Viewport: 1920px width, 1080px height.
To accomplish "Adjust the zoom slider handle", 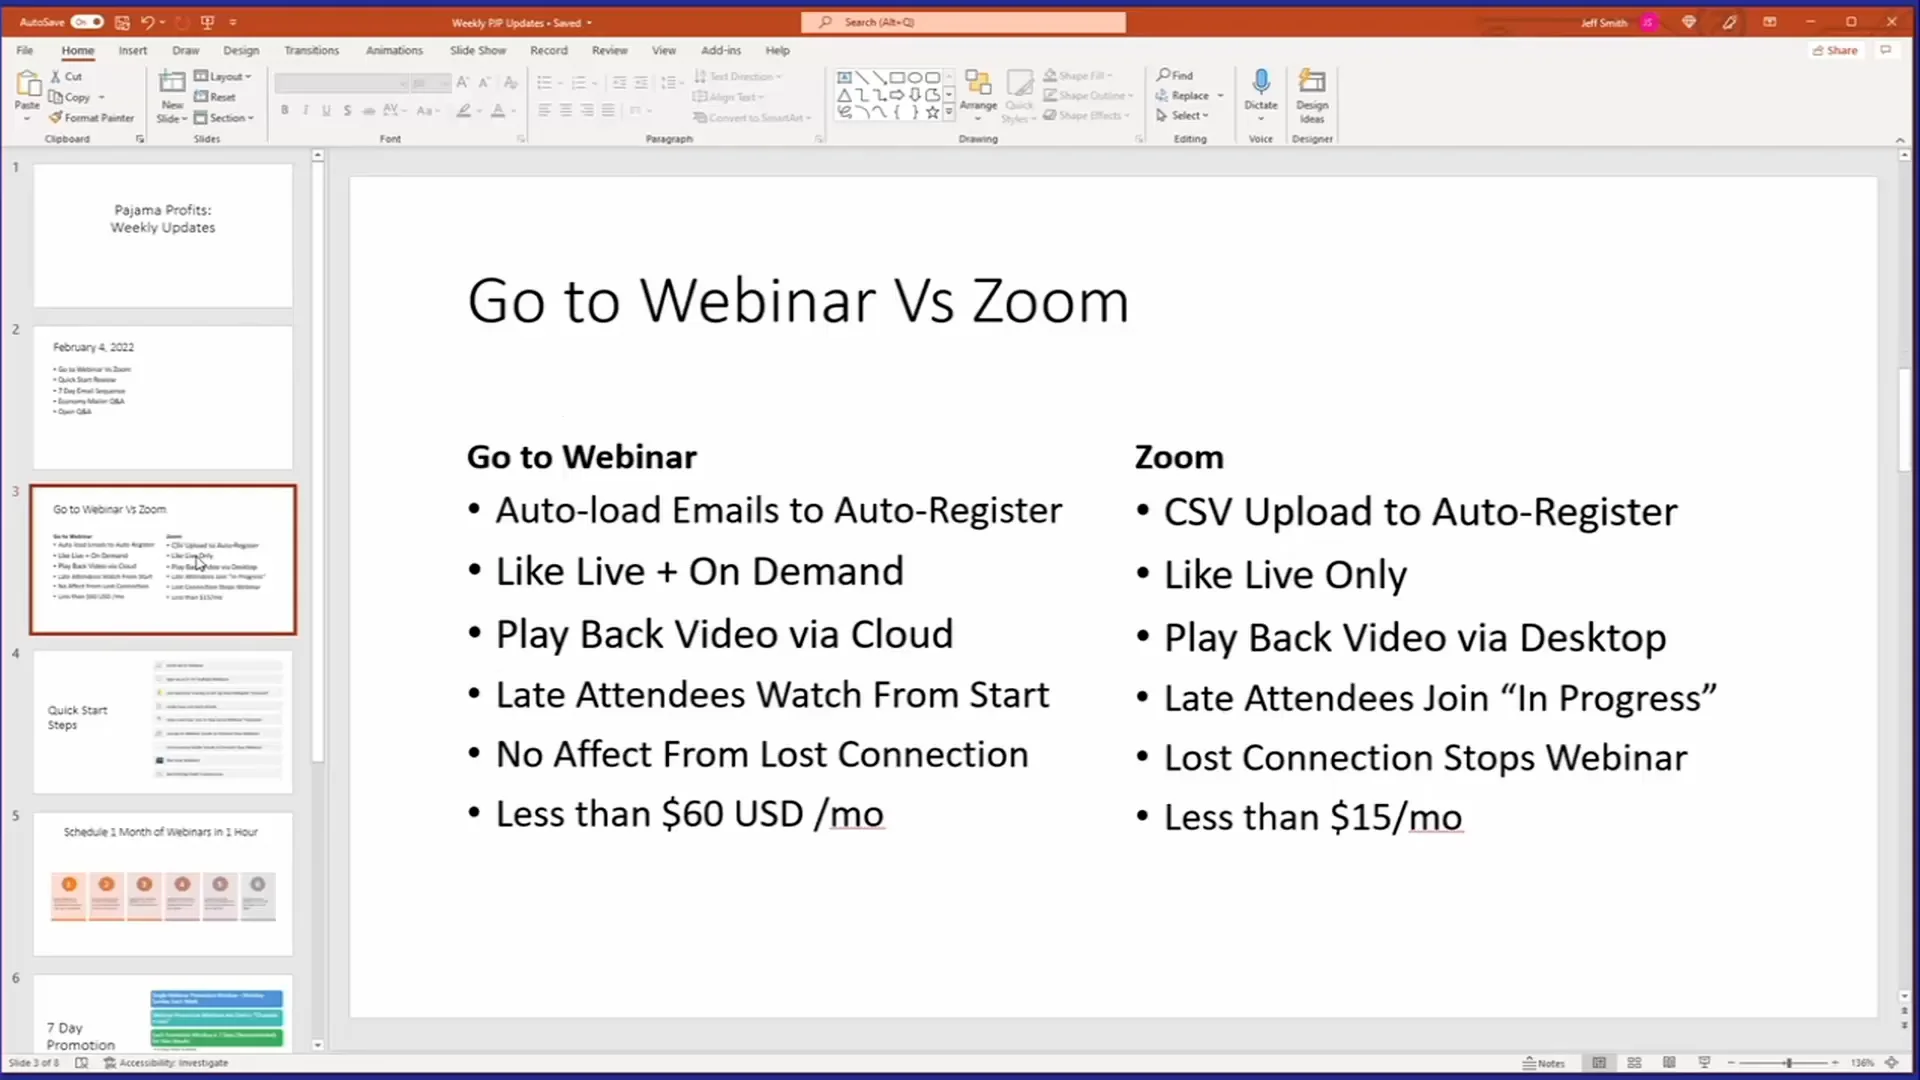I will click(x=1788, y=1063).
